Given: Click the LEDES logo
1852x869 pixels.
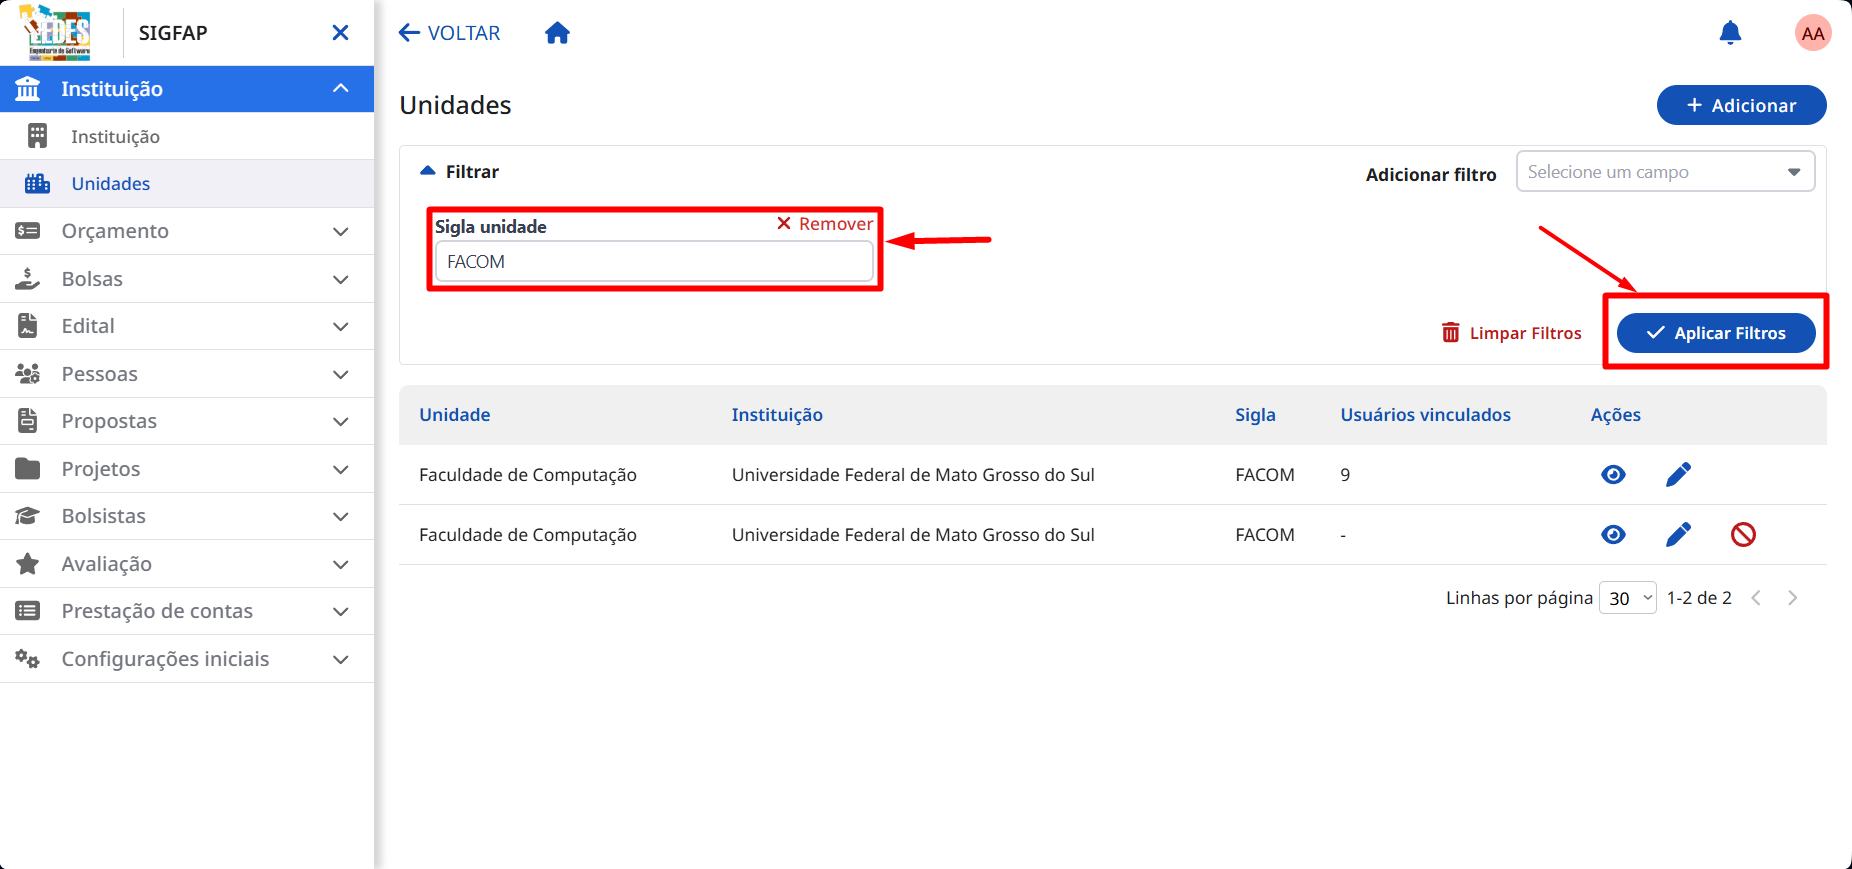Looking at the screenshot, I should coord(56,33).
